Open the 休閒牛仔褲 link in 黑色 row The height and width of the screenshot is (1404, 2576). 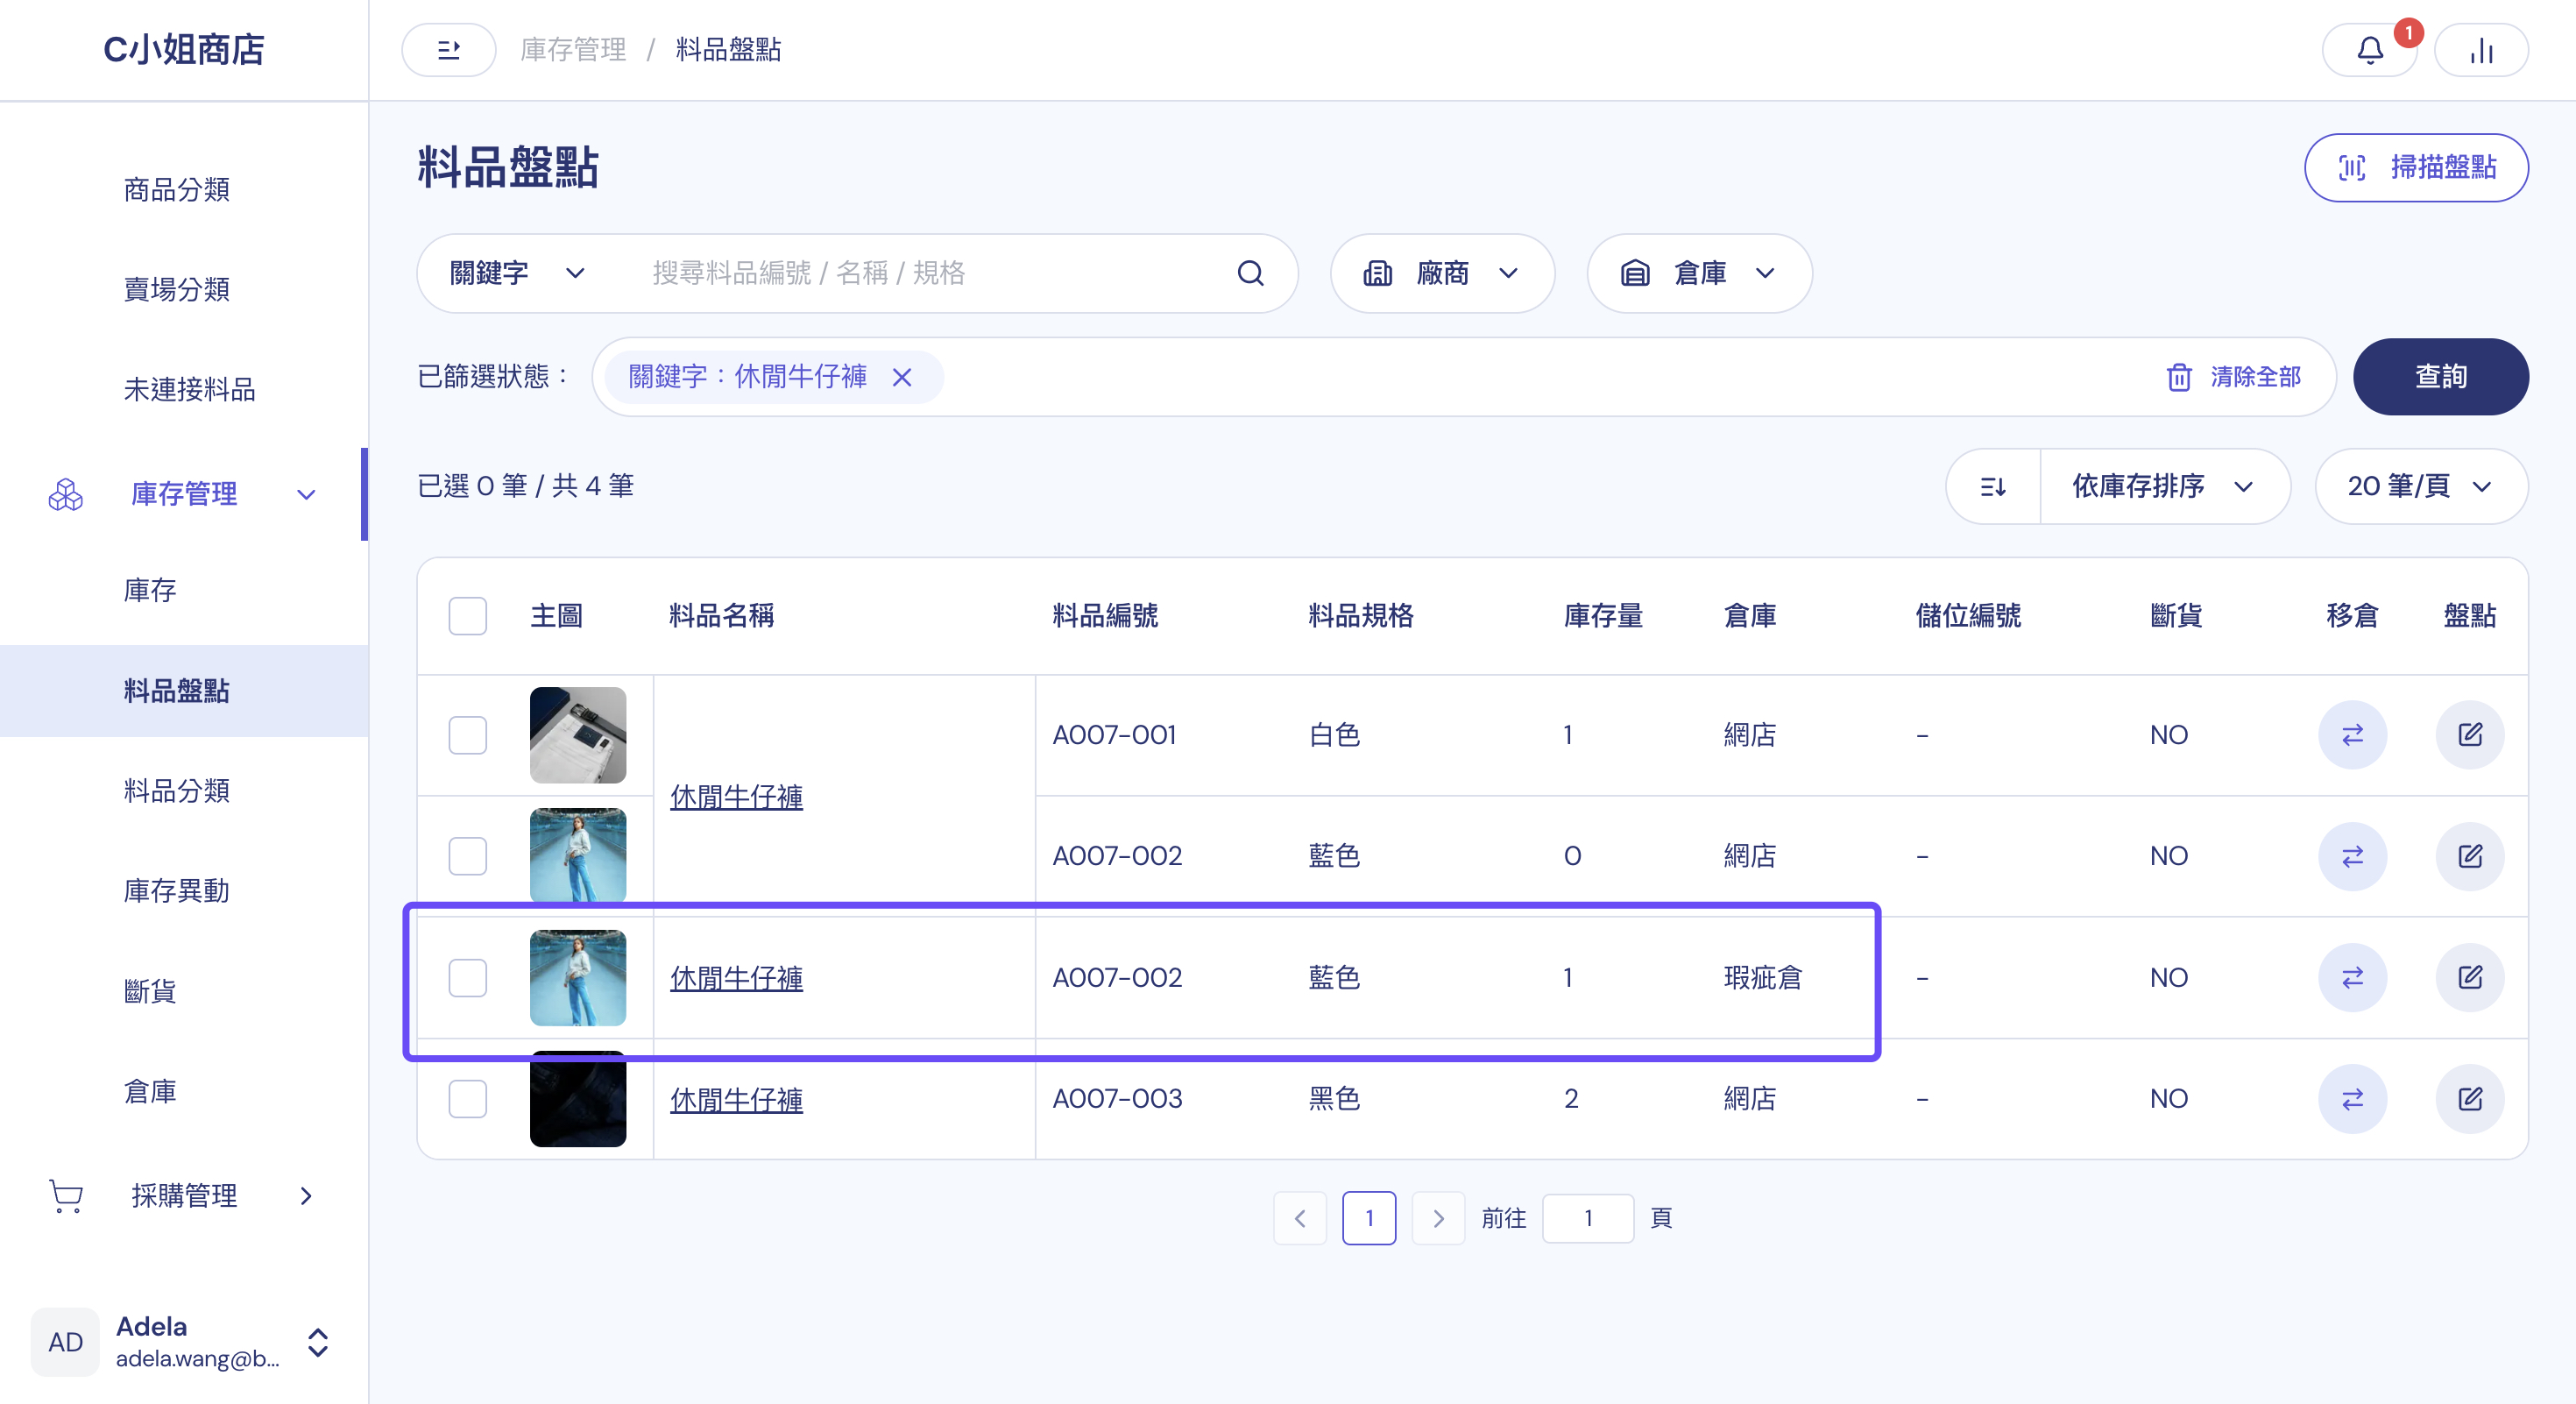[736, 1100]
